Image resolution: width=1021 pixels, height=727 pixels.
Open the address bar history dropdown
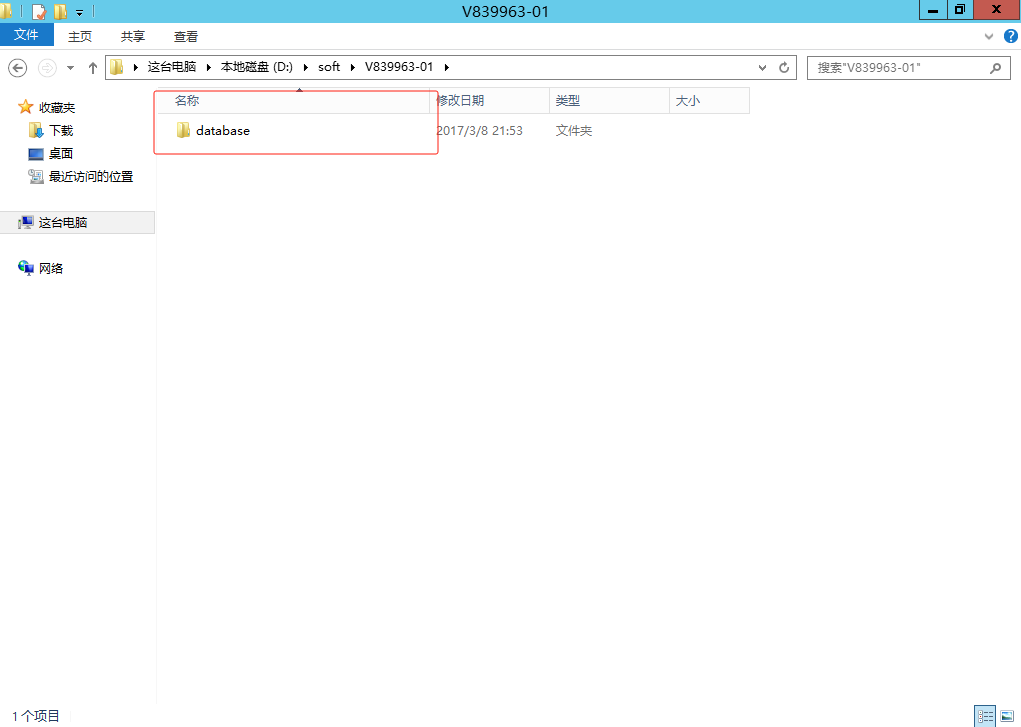click(x=762, y=68)
